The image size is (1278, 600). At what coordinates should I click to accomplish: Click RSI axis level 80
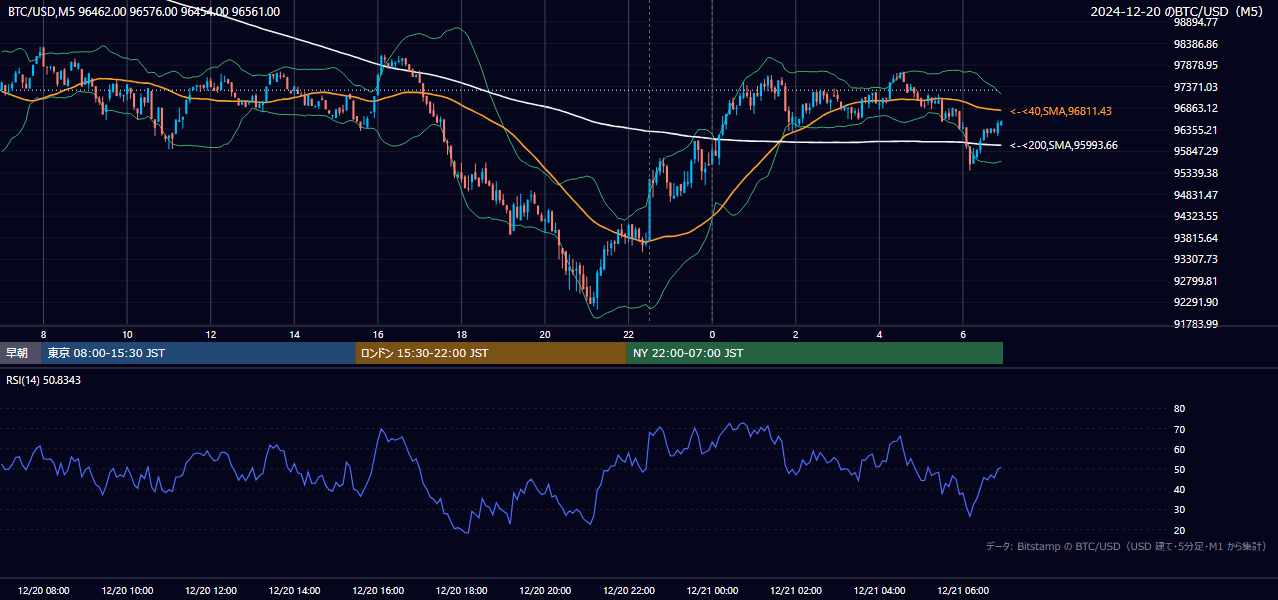1179,409
